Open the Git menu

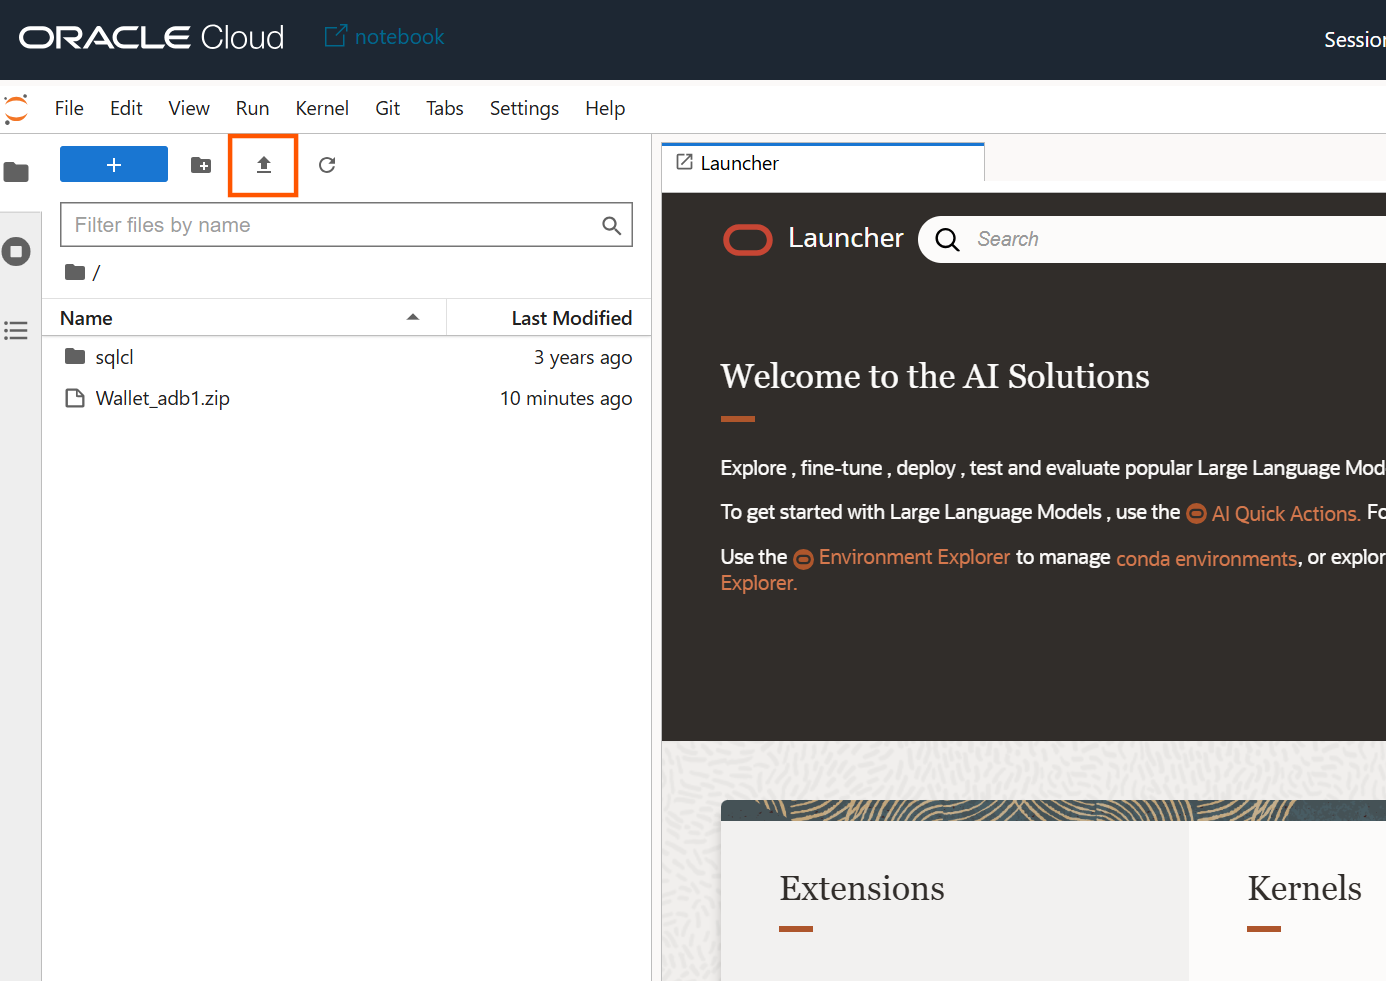[388, 108]
